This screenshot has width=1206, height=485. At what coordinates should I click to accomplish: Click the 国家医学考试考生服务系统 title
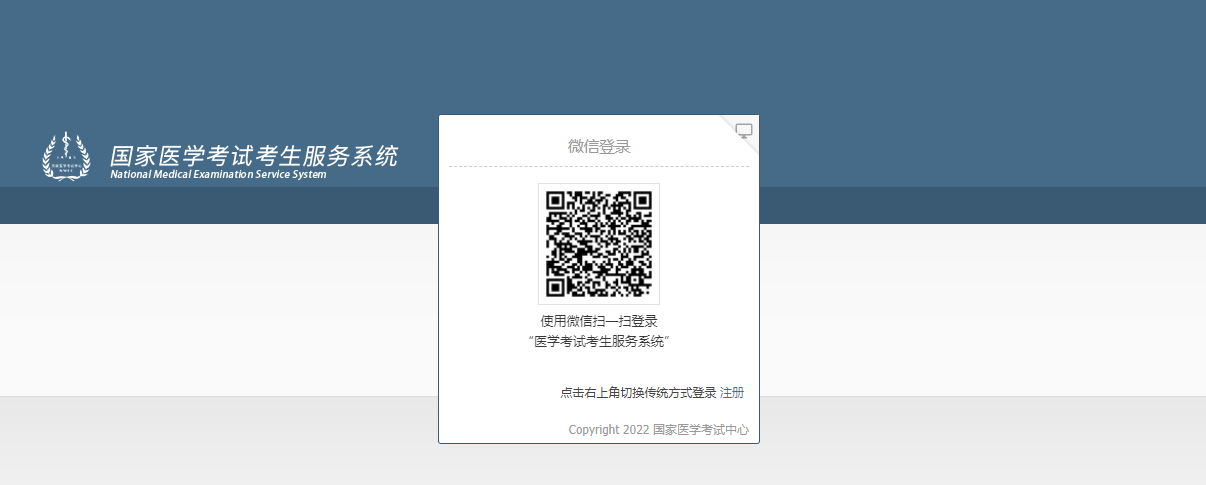(254, 156)
